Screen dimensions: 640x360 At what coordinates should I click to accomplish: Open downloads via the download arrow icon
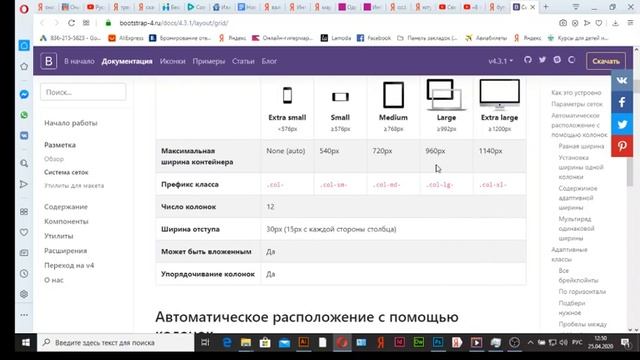616,23
